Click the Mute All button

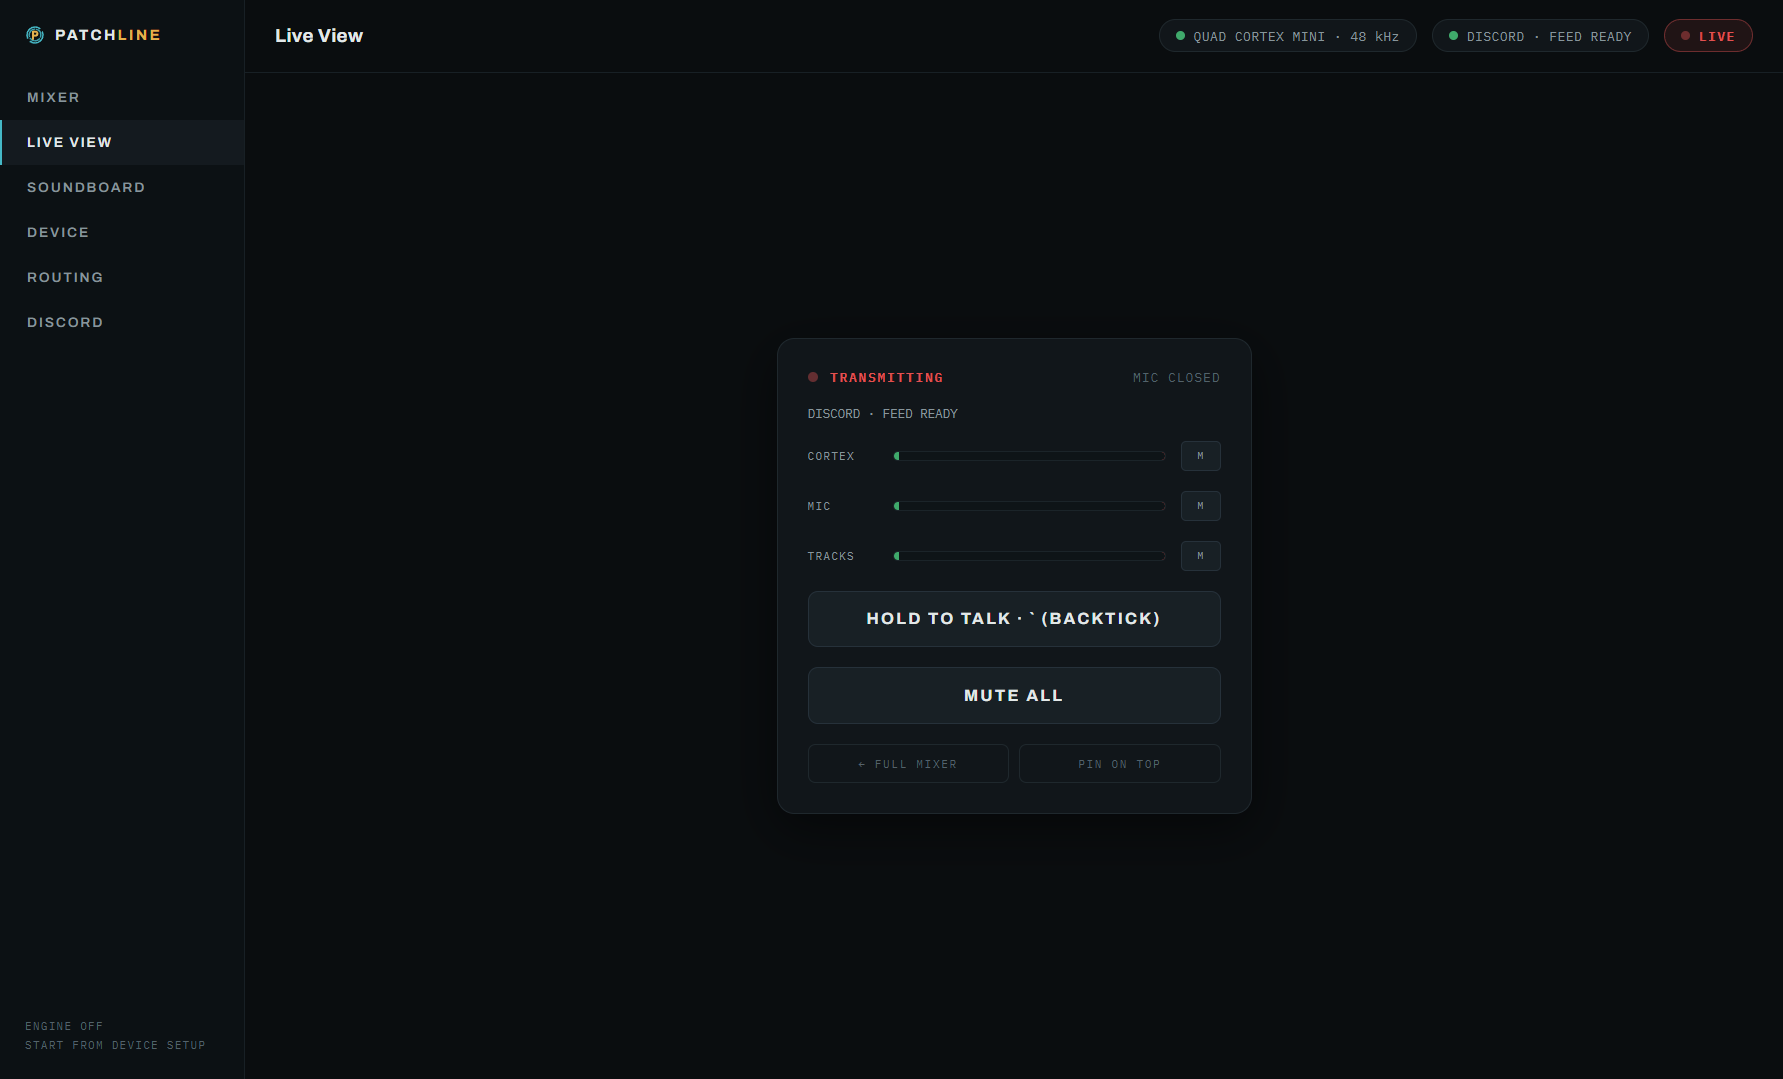[x=1014, y=695]
